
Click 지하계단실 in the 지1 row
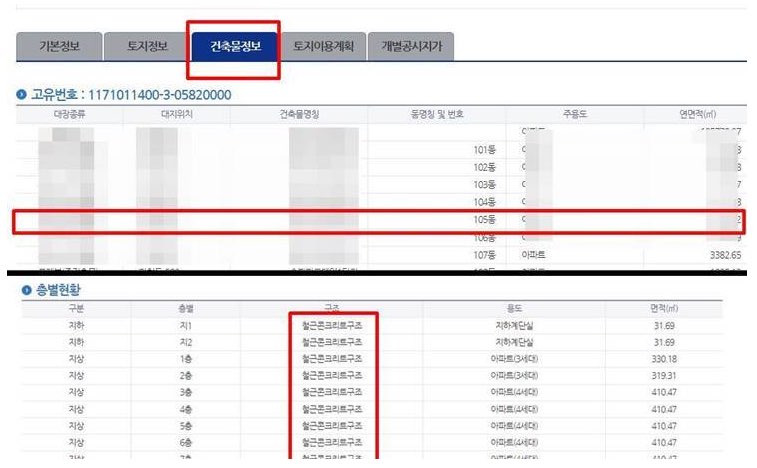(514, 326)
